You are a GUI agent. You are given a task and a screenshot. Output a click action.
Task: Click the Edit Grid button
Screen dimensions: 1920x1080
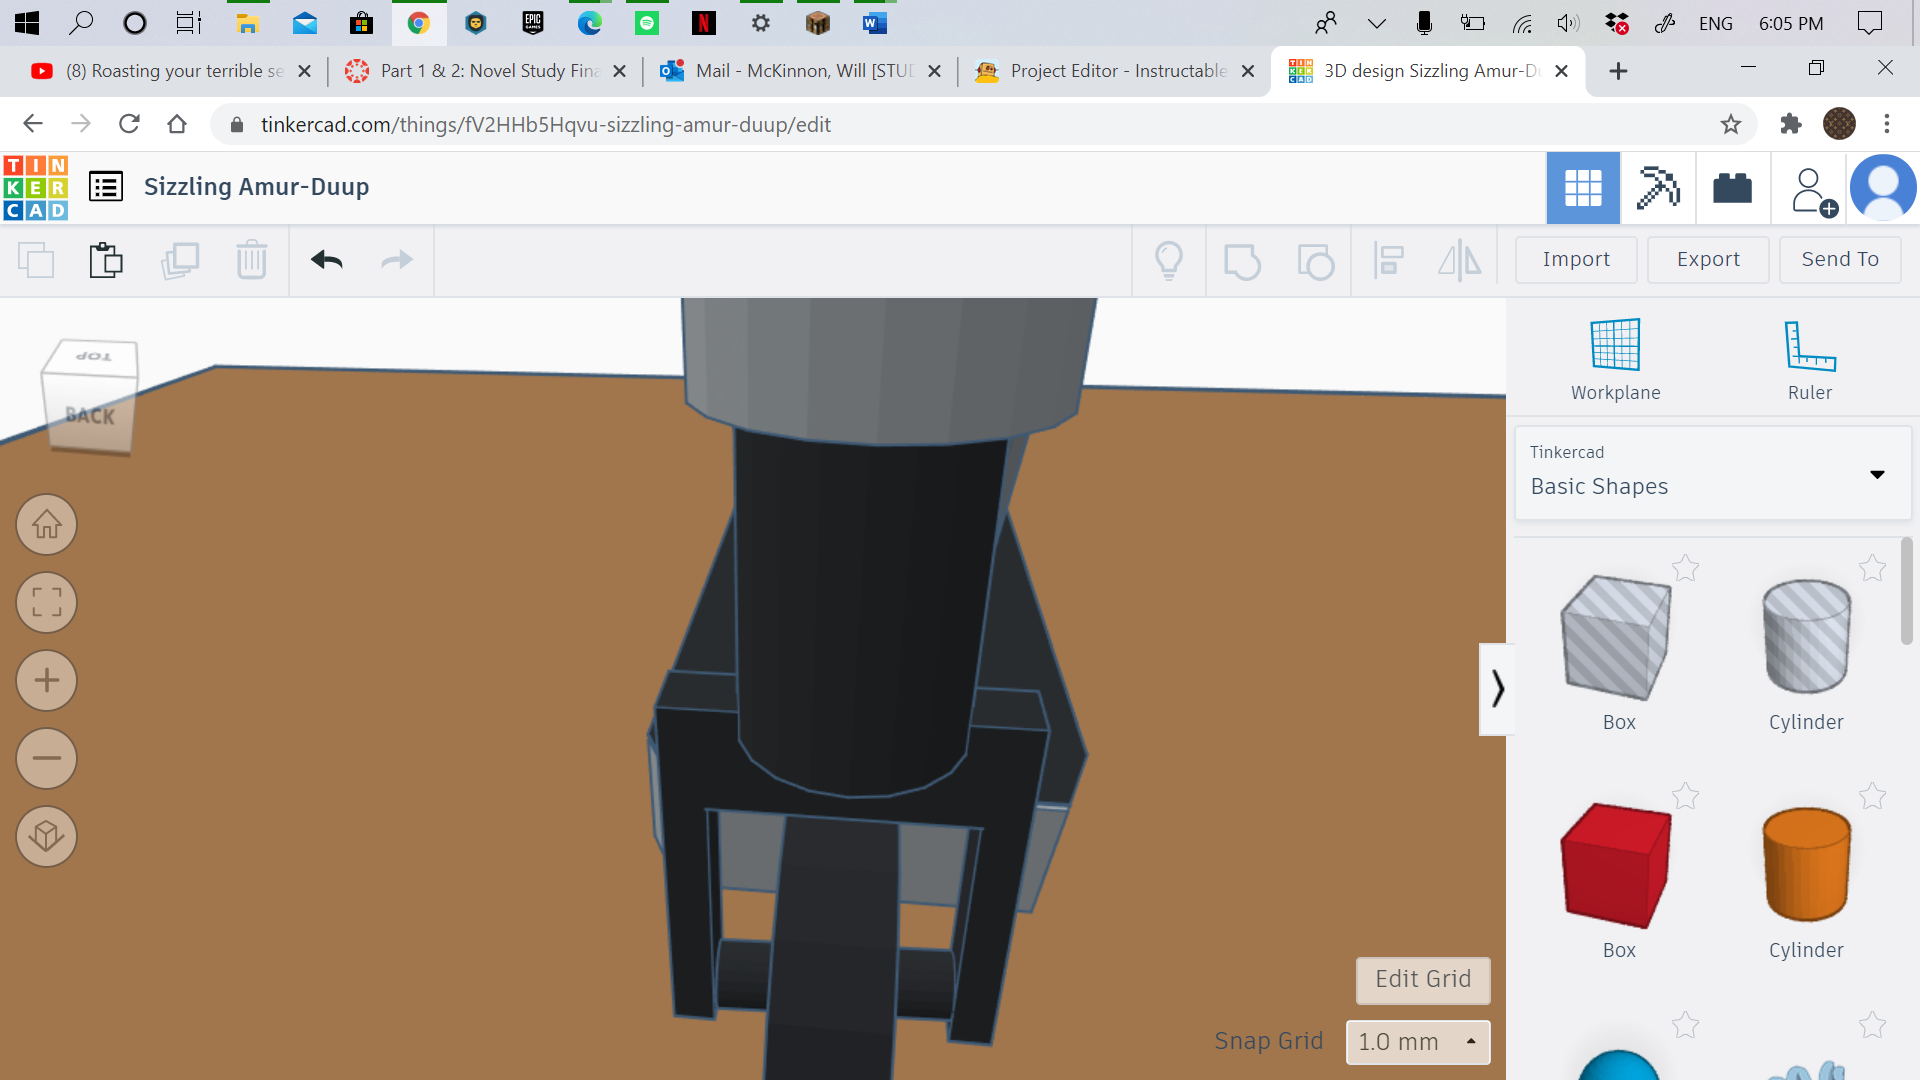[x=1423, y=980]
